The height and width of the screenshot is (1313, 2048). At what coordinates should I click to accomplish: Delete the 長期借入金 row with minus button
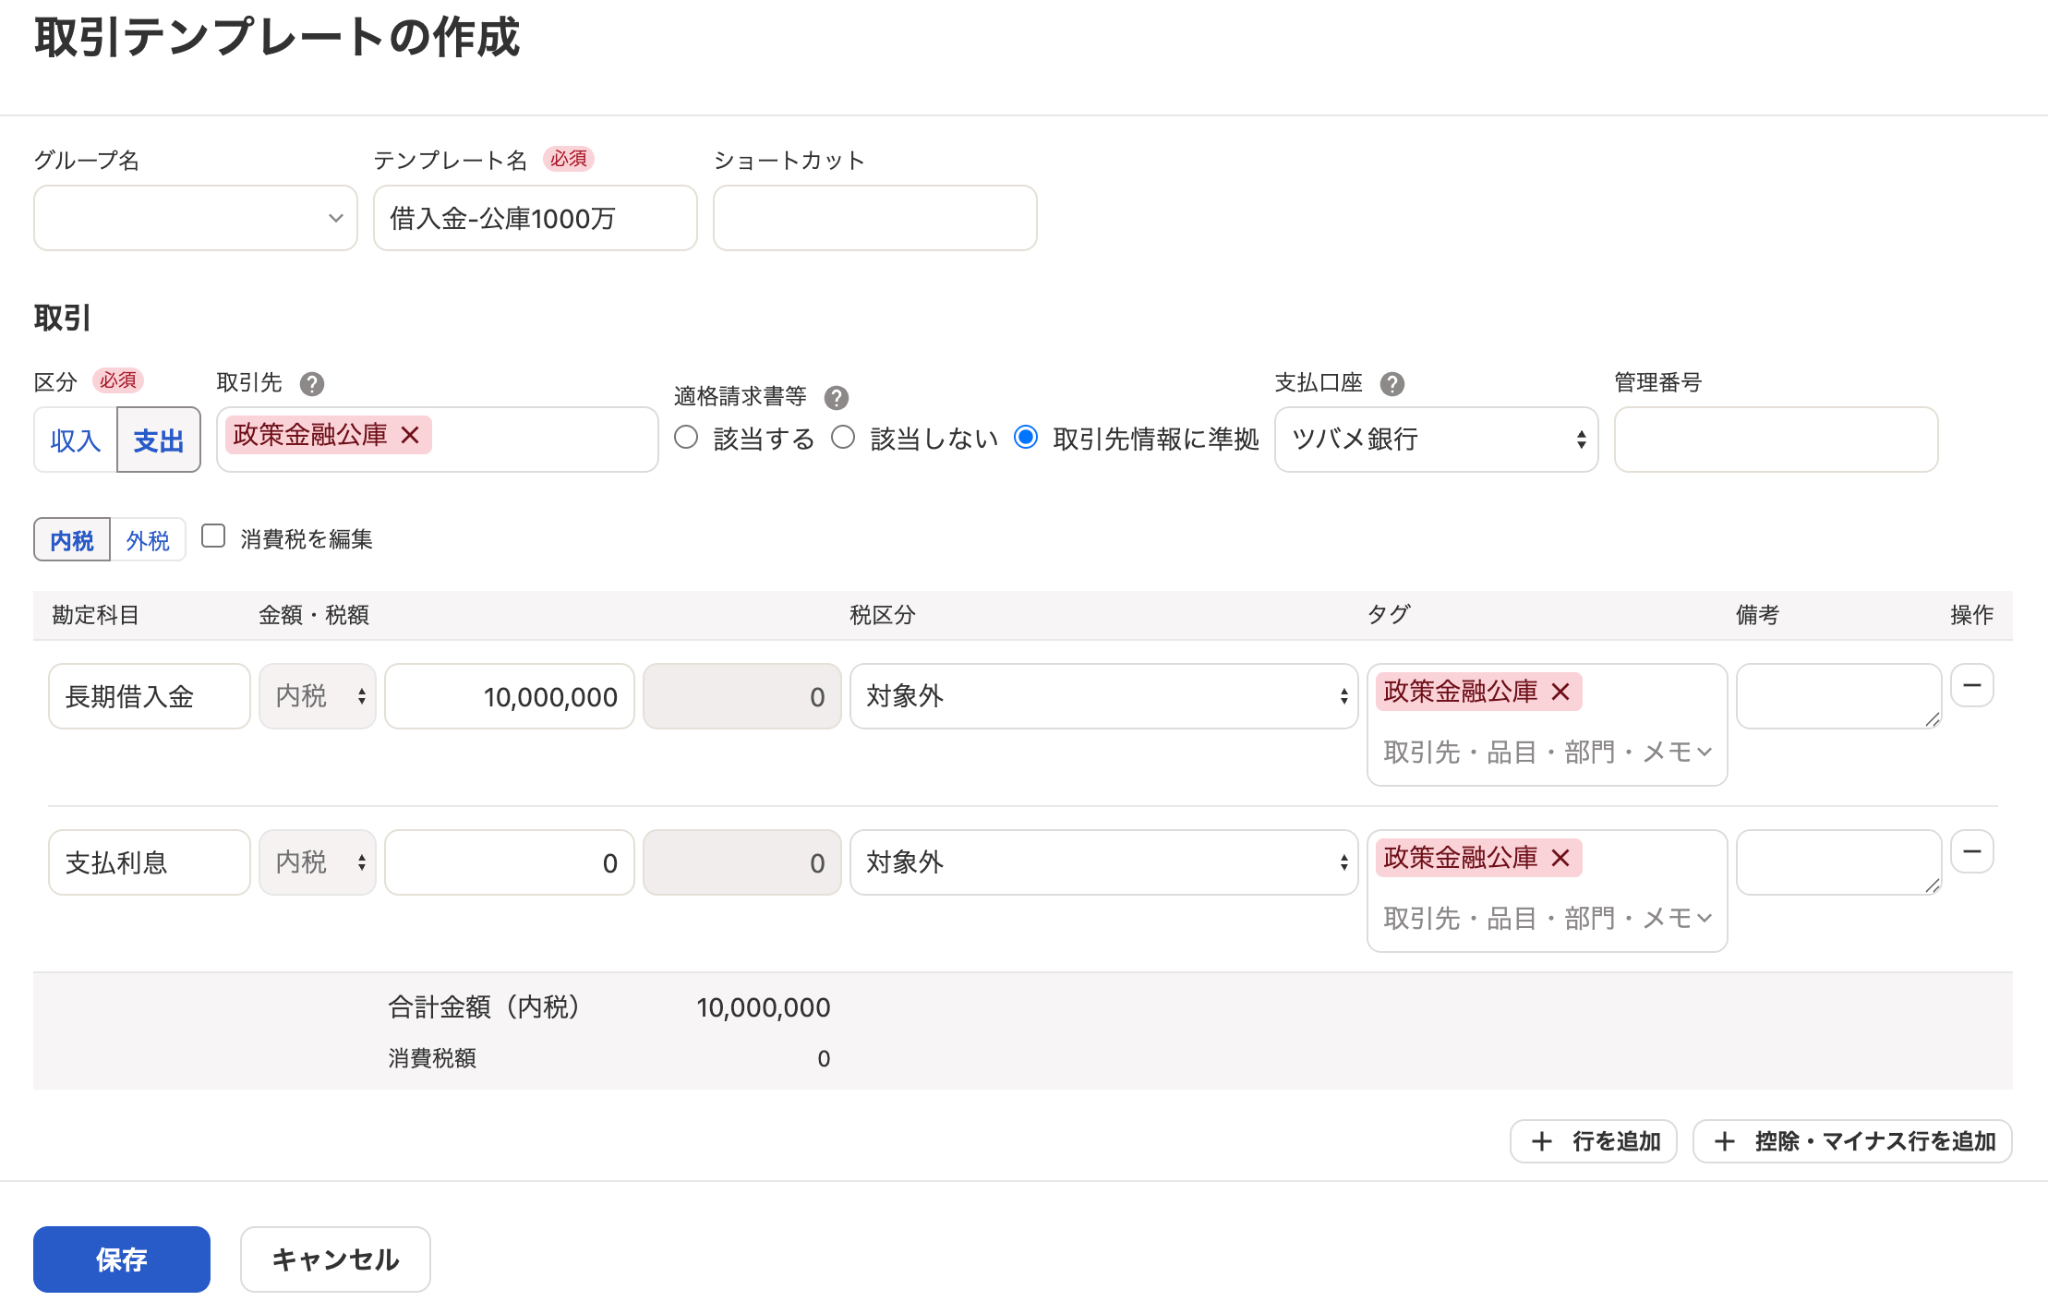pos(1972,686)
